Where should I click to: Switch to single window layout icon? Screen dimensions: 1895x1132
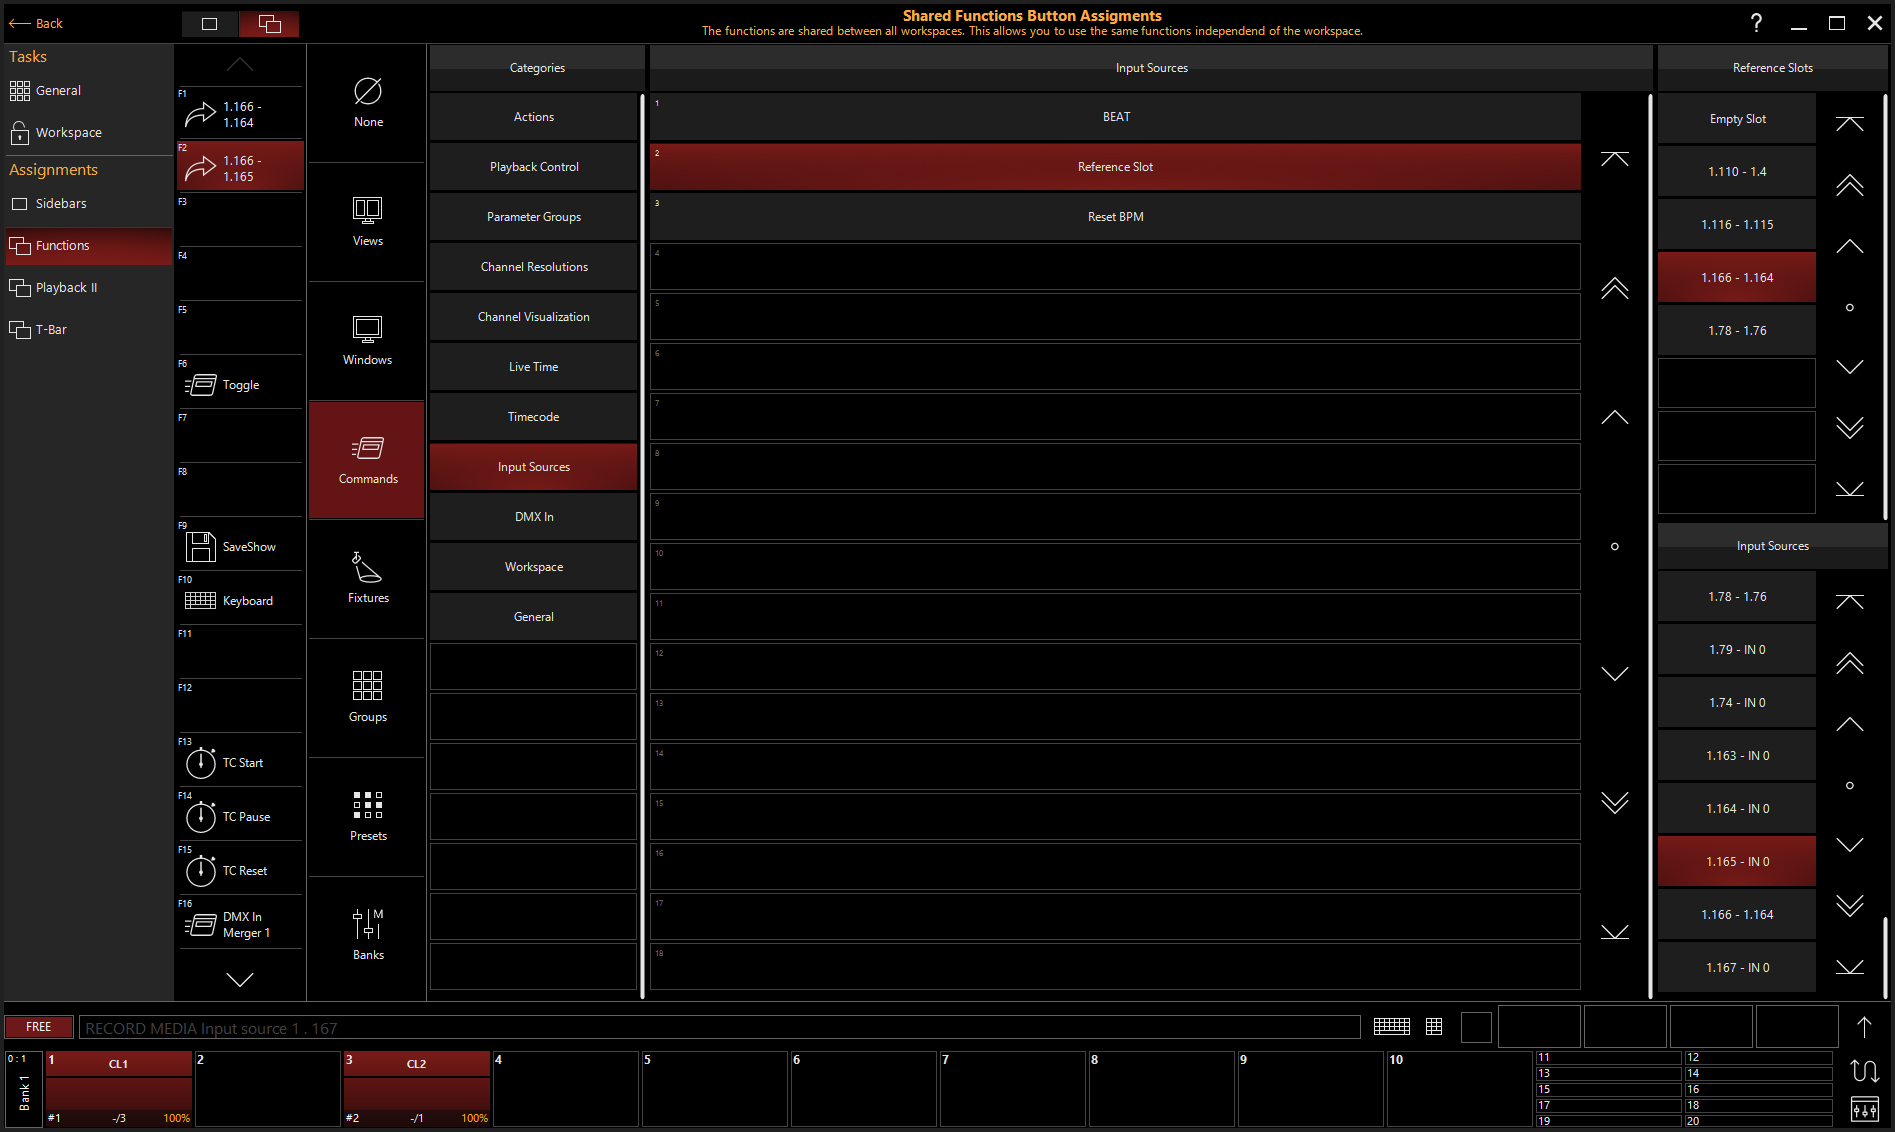(x=210, y=24)
